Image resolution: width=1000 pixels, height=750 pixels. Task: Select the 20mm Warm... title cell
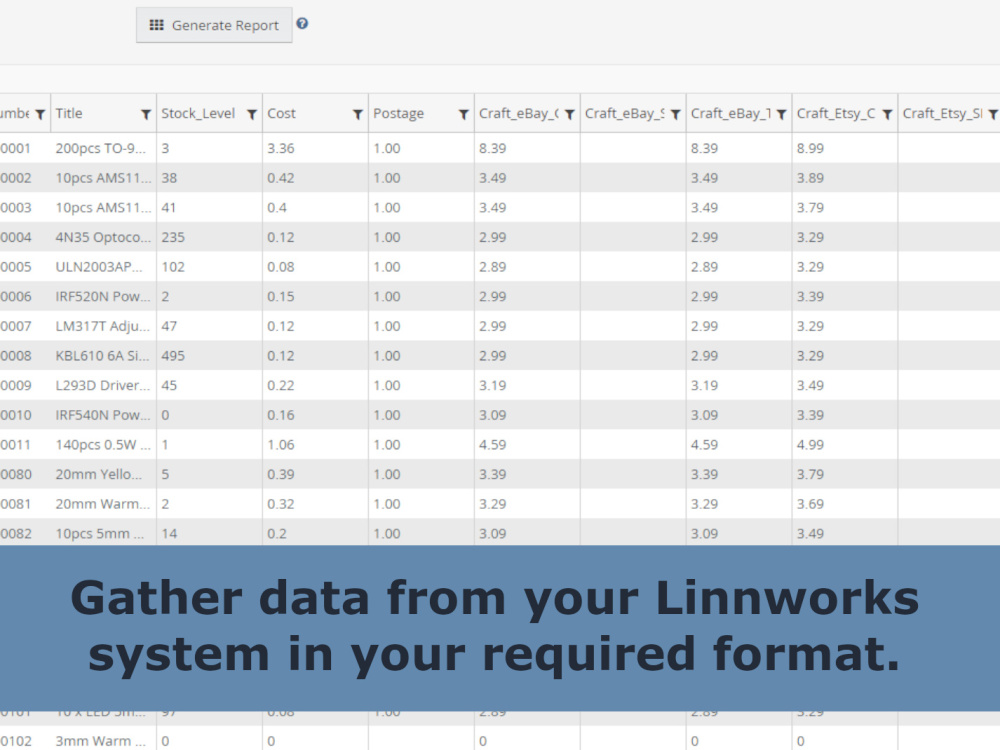click(103, 504)
